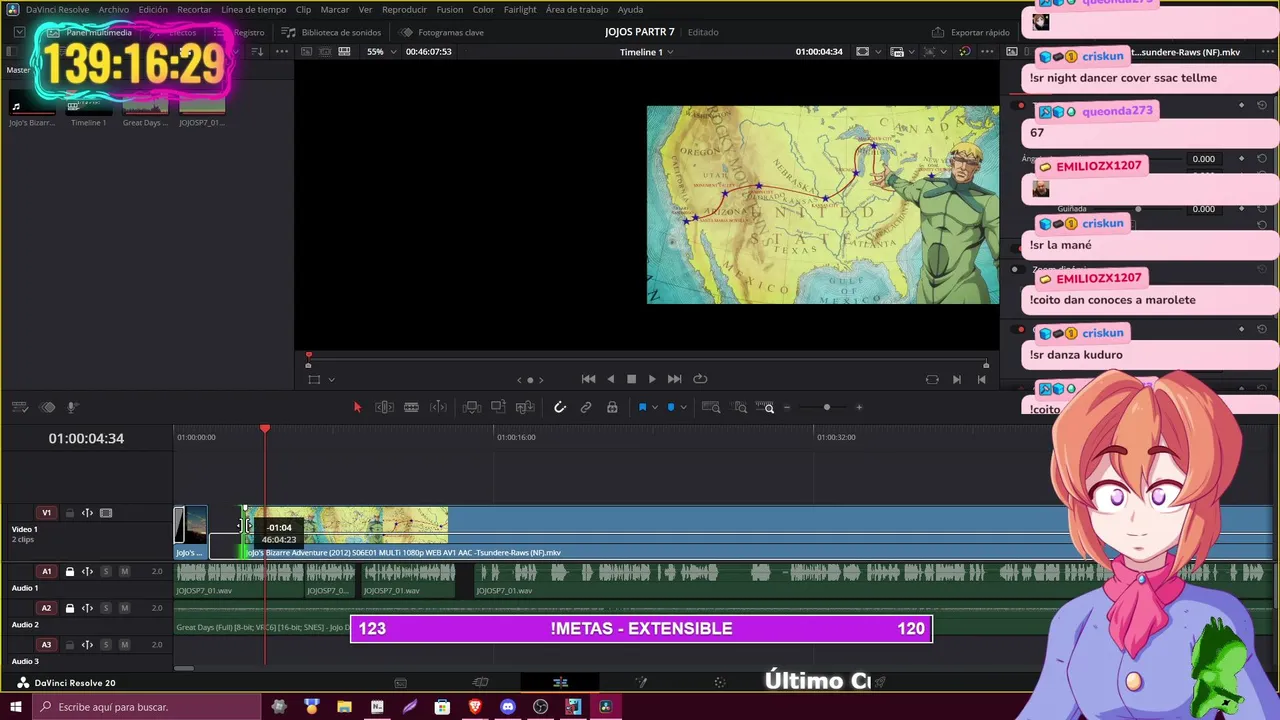
Task: Select Timeline 1 thumbnail in media pool
Action: (x=88, y=108)
